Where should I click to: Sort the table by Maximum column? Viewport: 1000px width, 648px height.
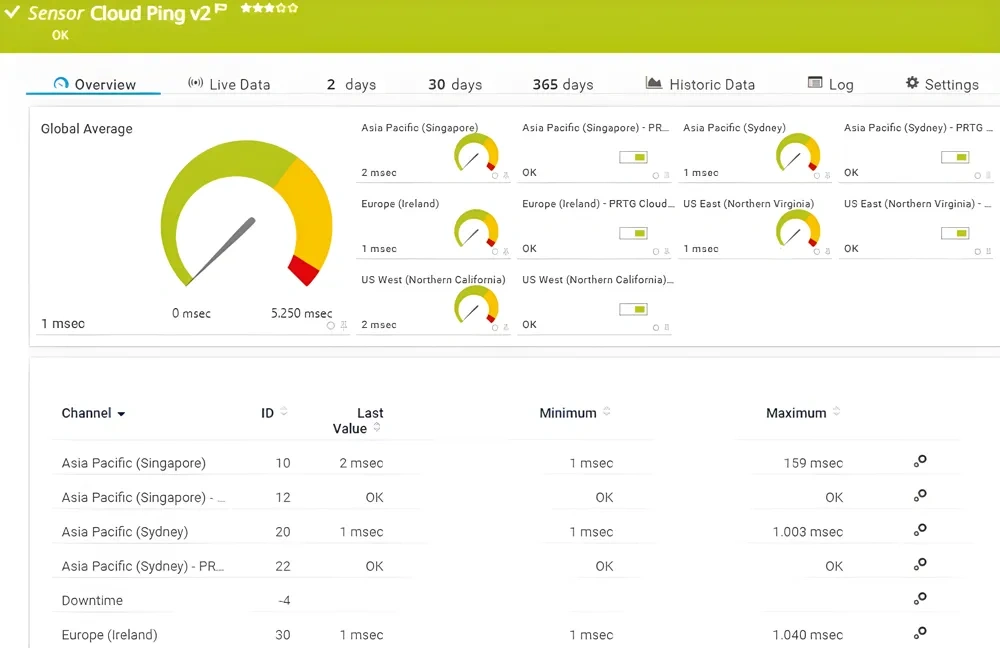point(836,412)
